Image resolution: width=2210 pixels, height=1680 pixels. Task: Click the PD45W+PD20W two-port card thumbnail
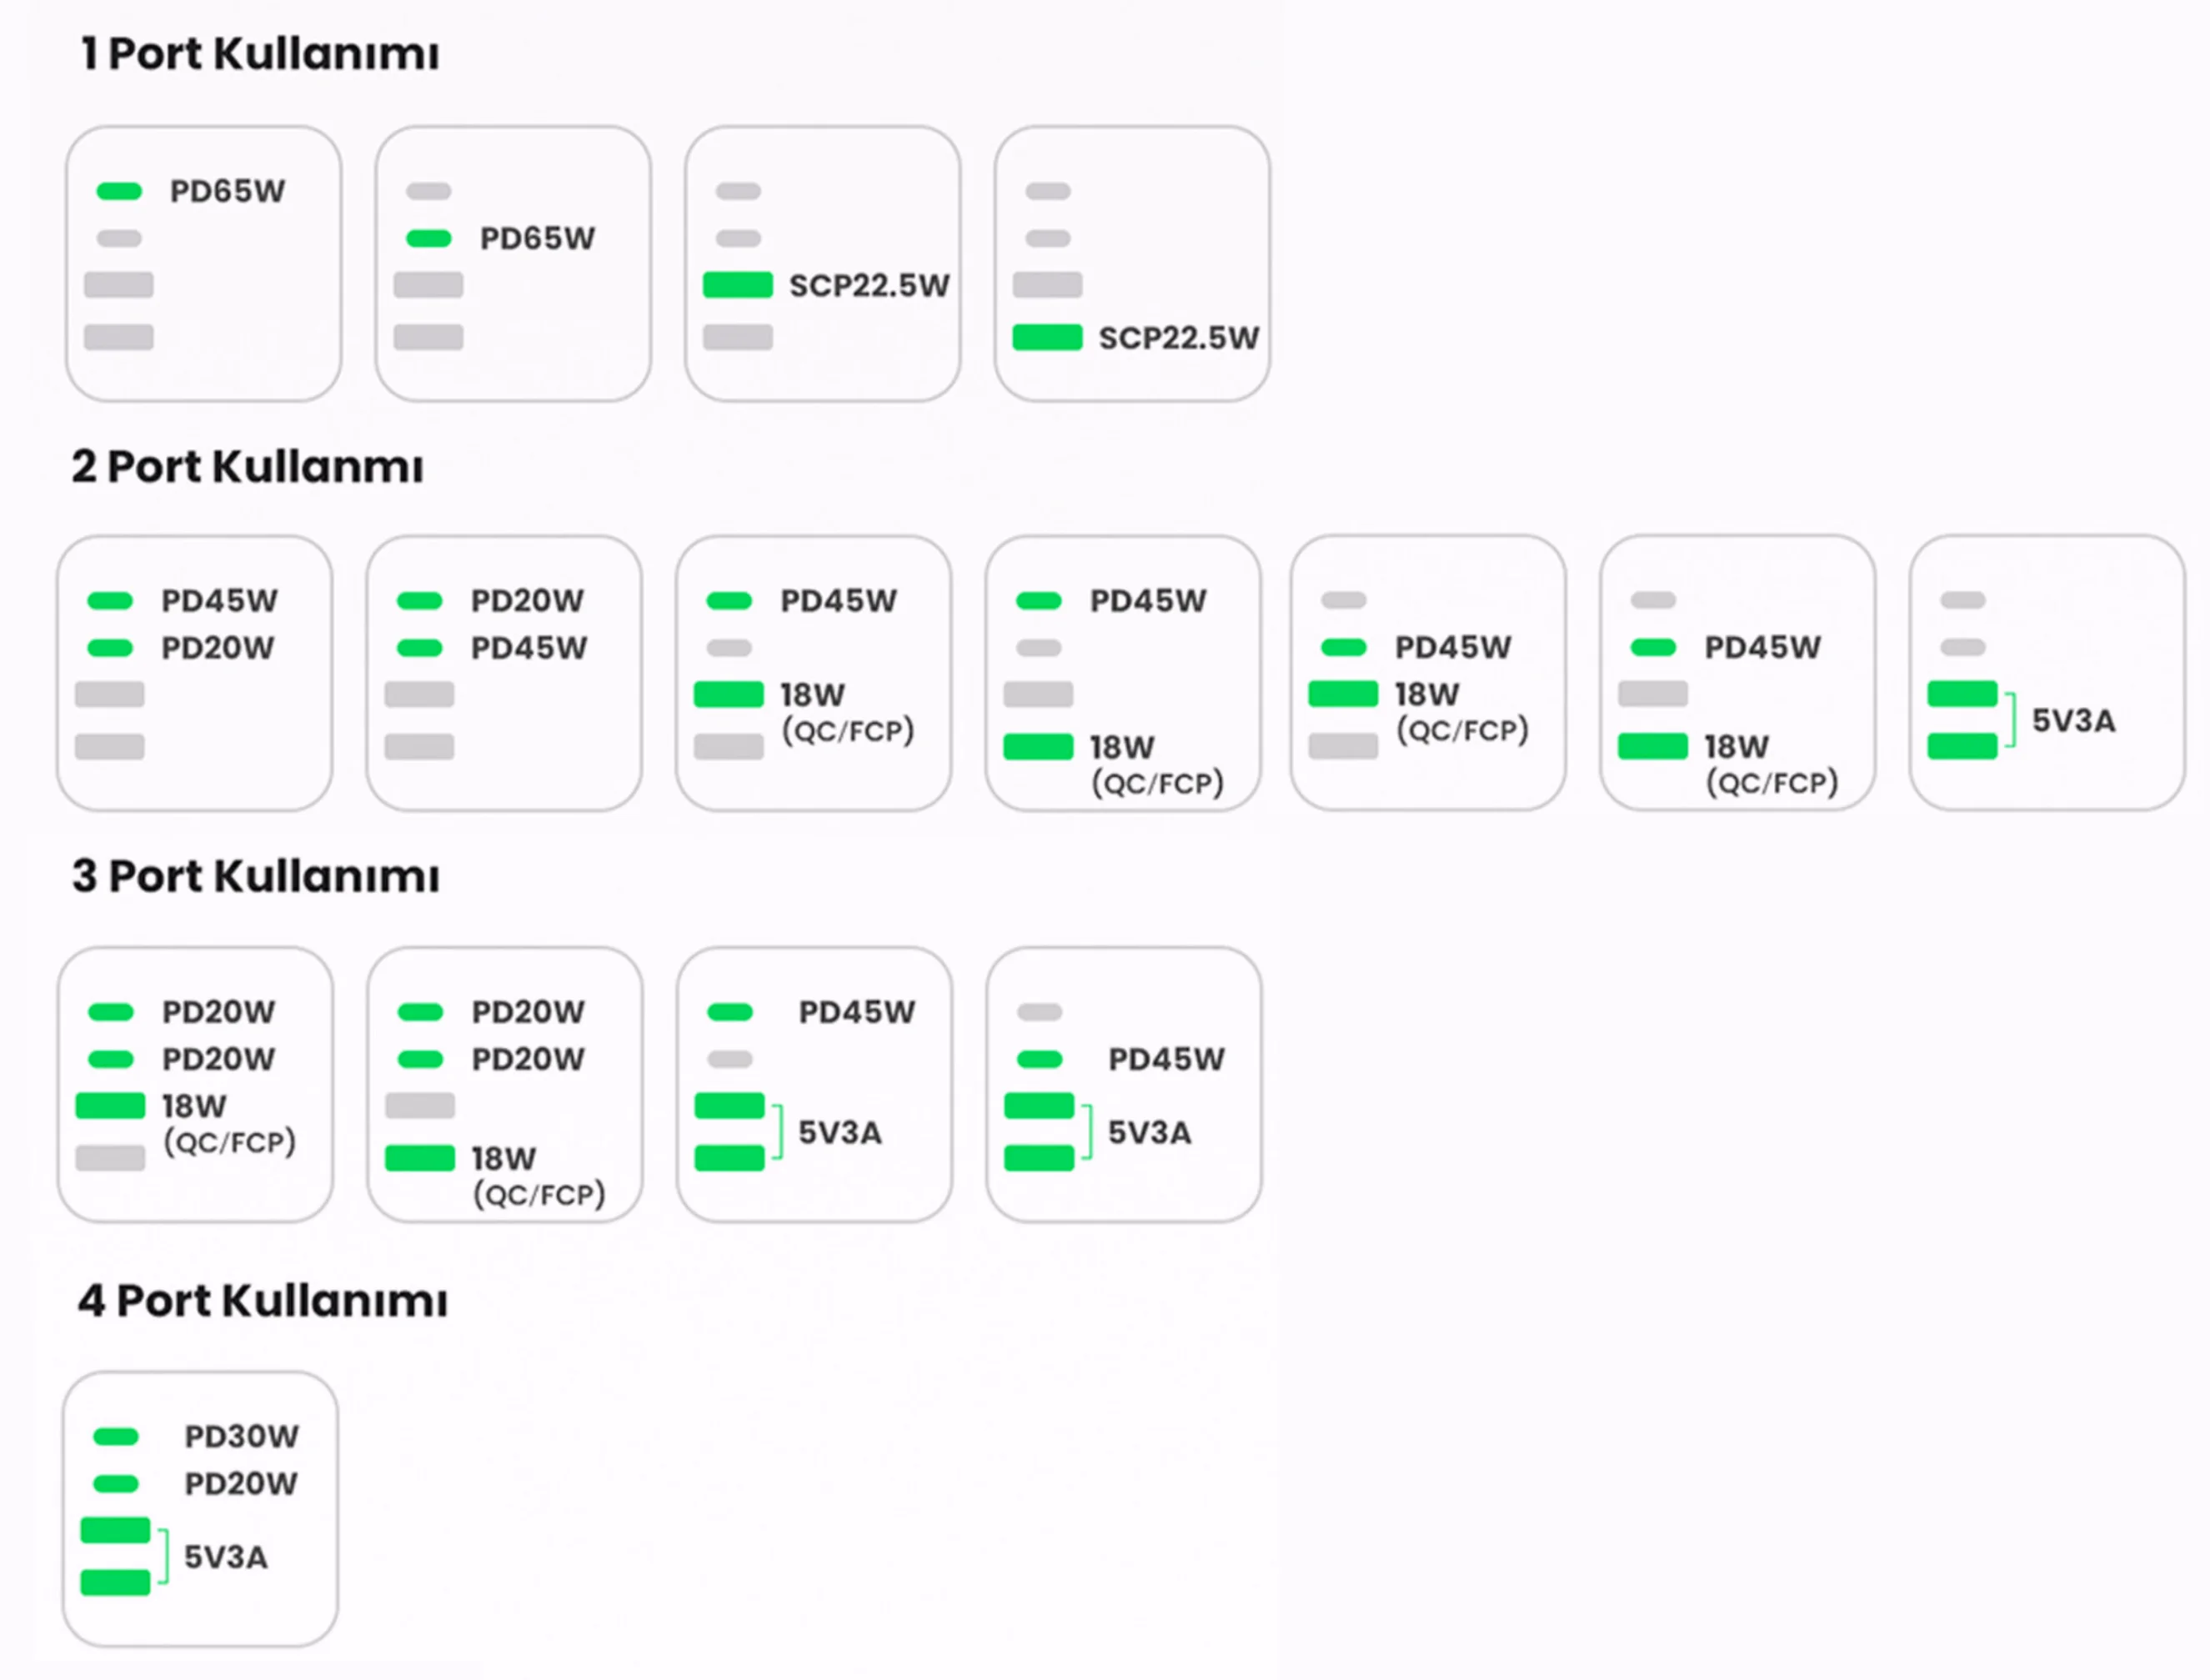(195, 673)
